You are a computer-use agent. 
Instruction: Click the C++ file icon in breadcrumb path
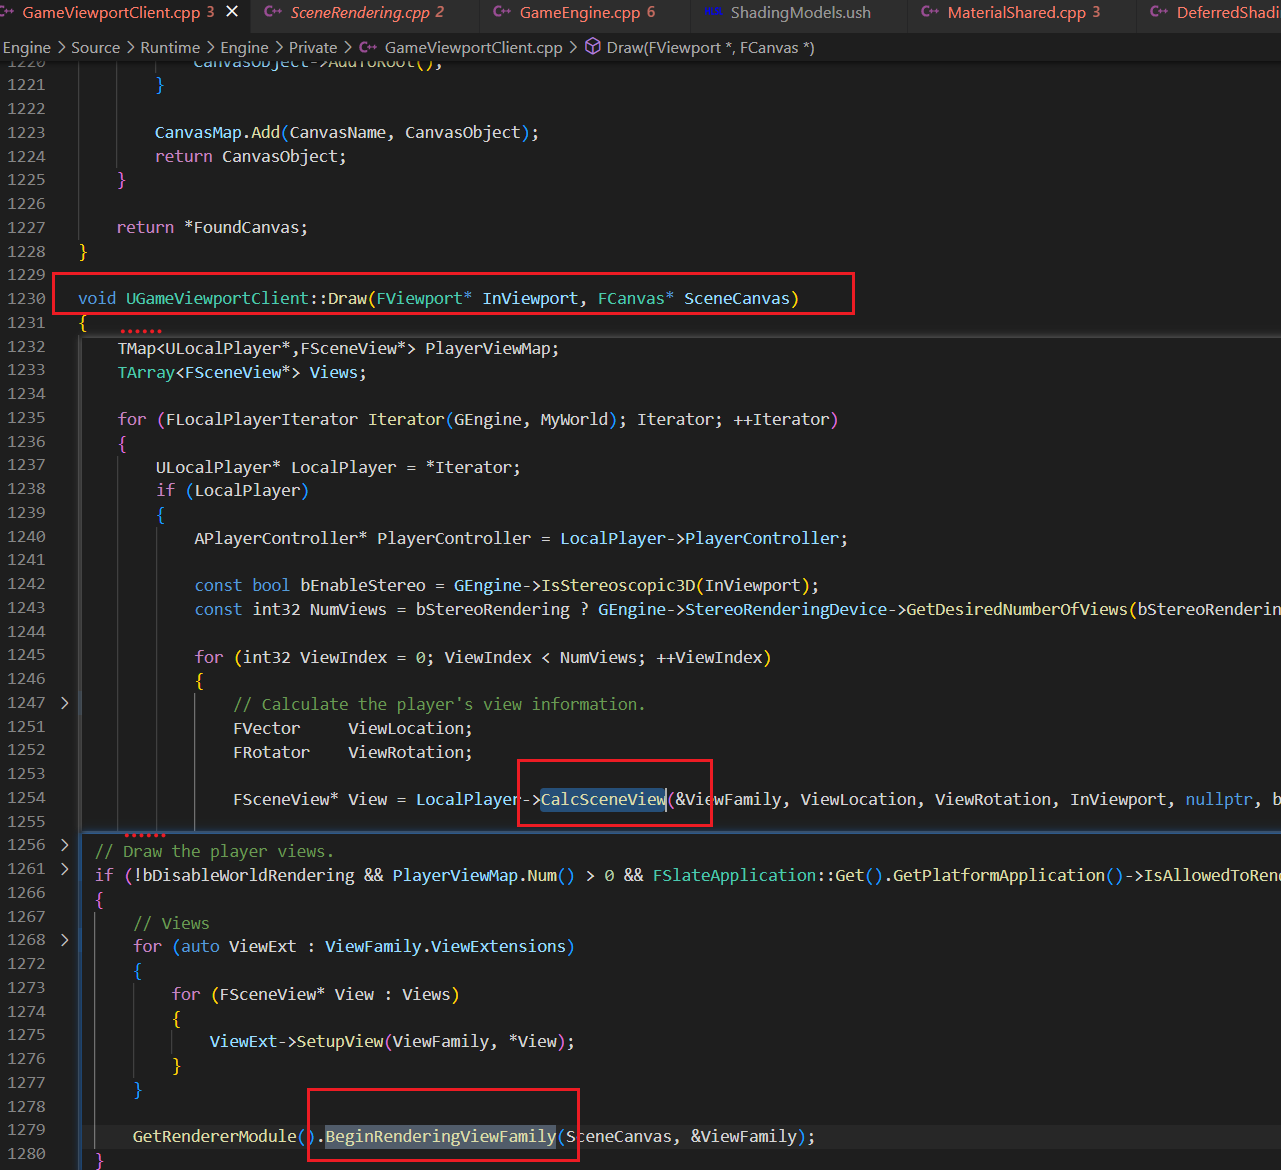(368, 47)
